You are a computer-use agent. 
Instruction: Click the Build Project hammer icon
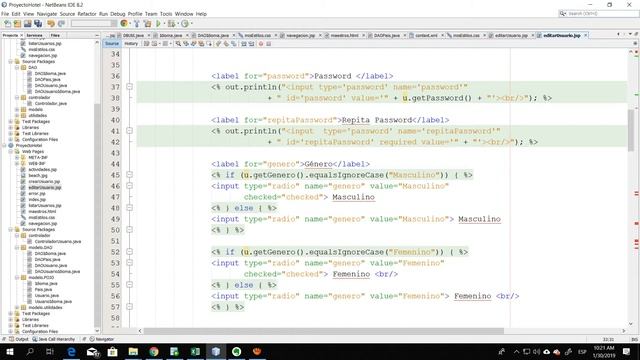pyautogui.click(x=137, y=24)
